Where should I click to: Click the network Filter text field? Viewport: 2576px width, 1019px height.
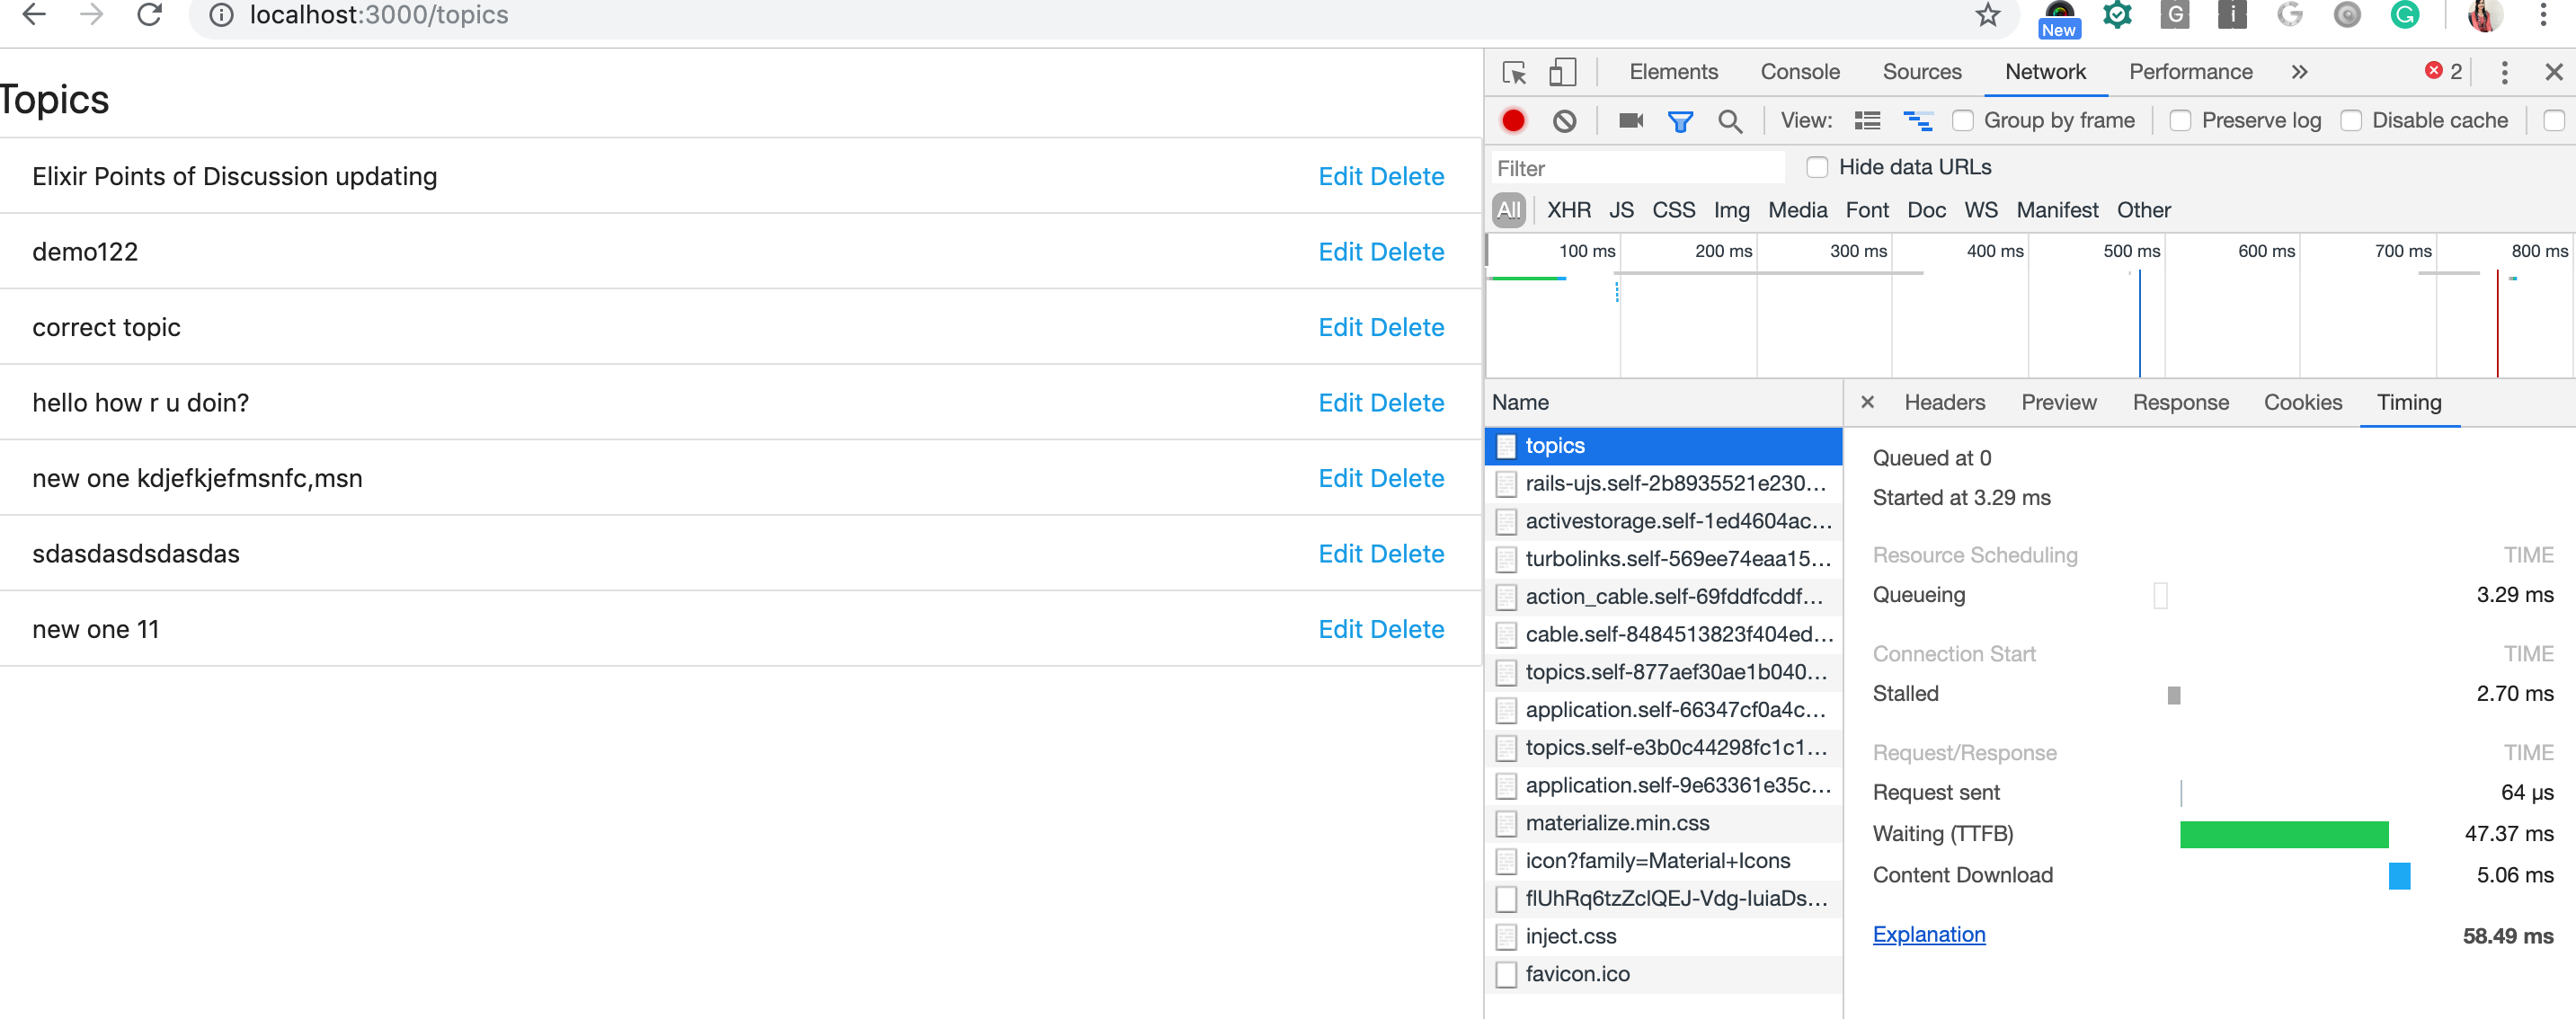(1638, 168)
